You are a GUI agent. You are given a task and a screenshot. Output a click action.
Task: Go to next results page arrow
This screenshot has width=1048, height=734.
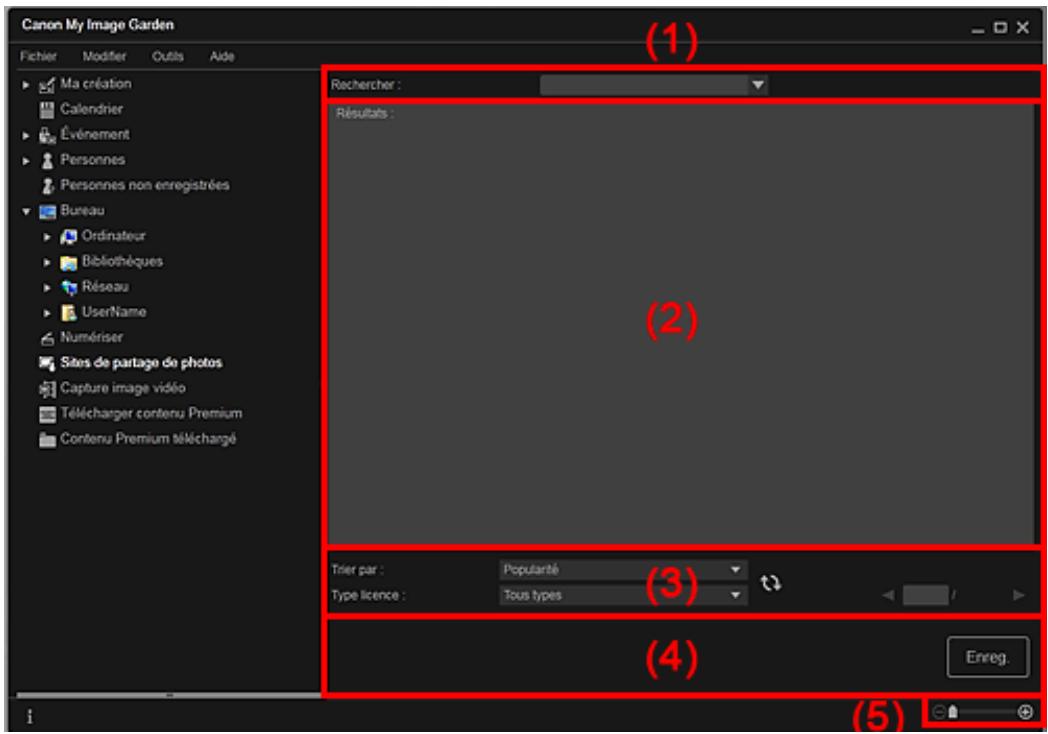1018,594
